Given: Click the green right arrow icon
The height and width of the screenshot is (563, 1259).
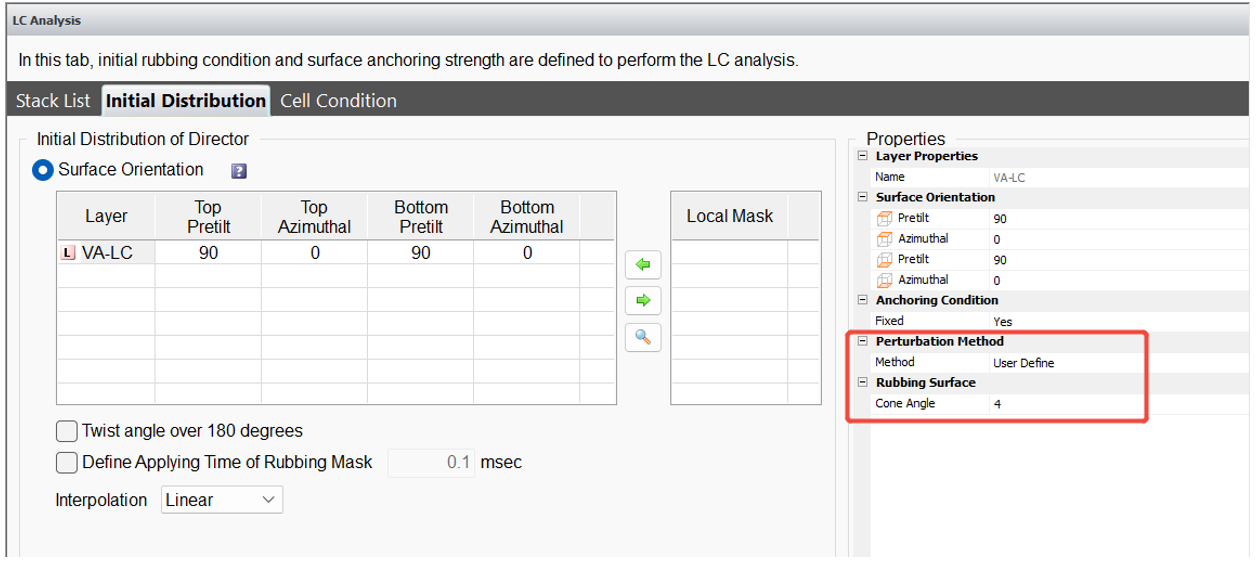Looking at the screenshot, I should coord(643,300).
